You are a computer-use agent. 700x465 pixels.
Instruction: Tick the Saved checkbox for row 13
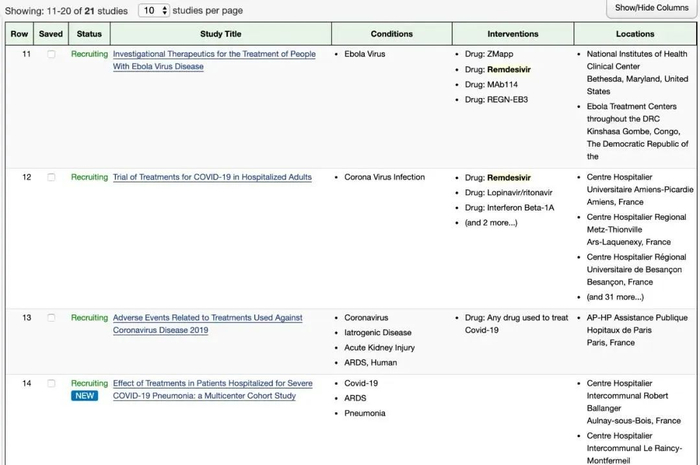tap(51, 318)
